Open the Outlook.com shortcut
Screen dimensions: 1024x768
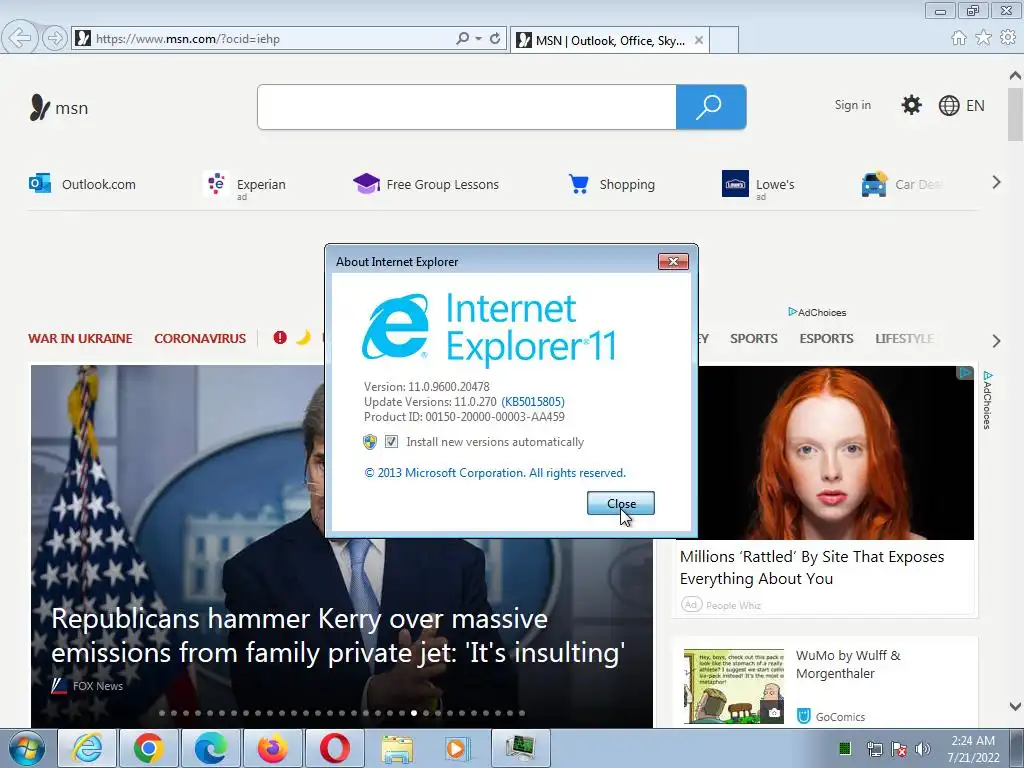(x=82, y=184)
